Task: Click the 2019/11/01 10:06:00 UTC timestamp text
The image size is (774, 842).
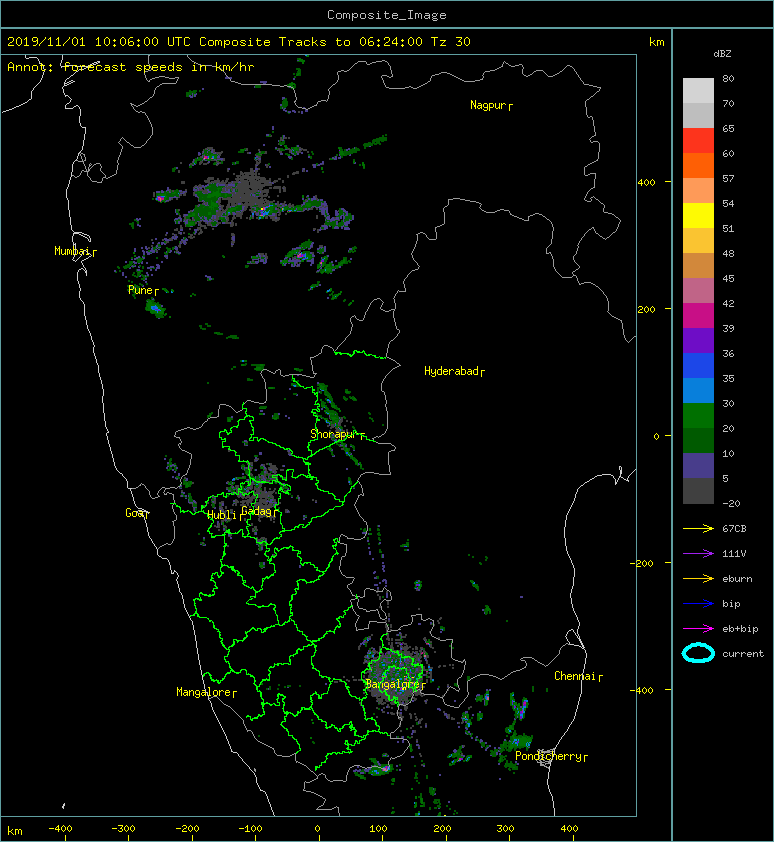Action: 99,42
